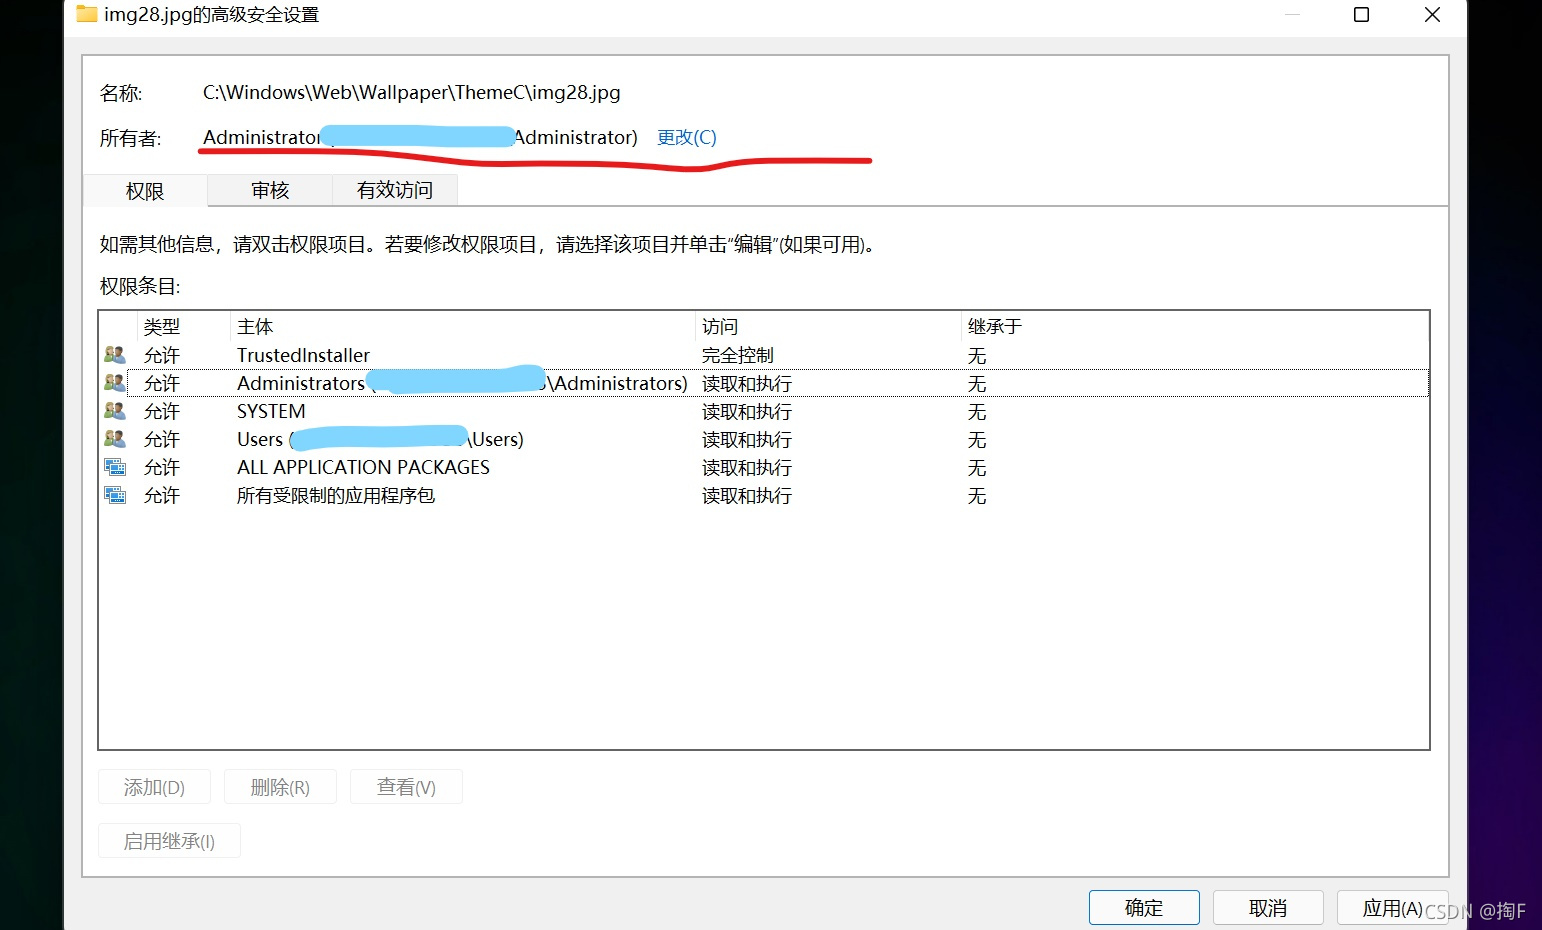This screenshot has height=930, width=1542.
Task: Maximize the advanced security settings window
Action: click(x=1361, y=14)
